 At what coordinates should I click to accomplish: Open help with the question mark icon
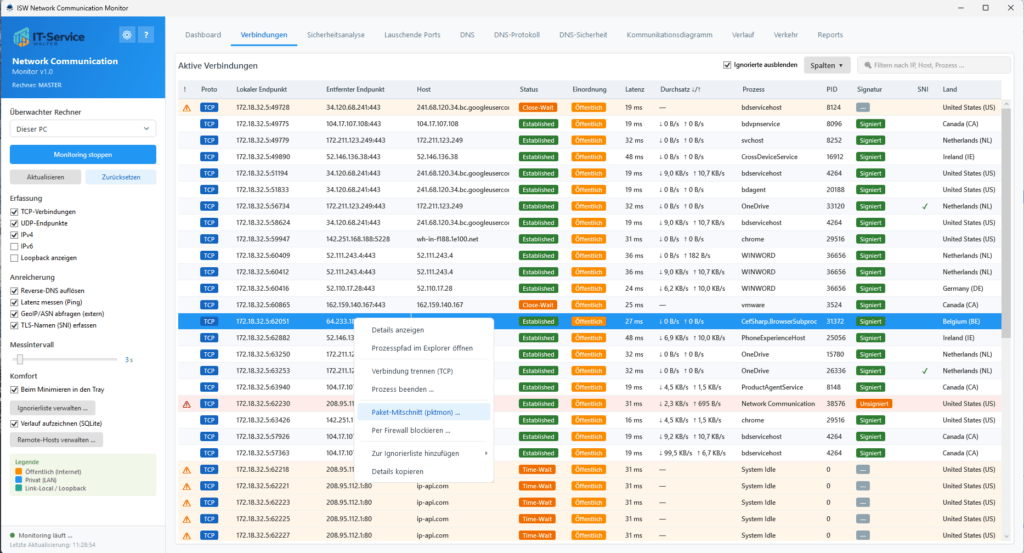(146, 35)
